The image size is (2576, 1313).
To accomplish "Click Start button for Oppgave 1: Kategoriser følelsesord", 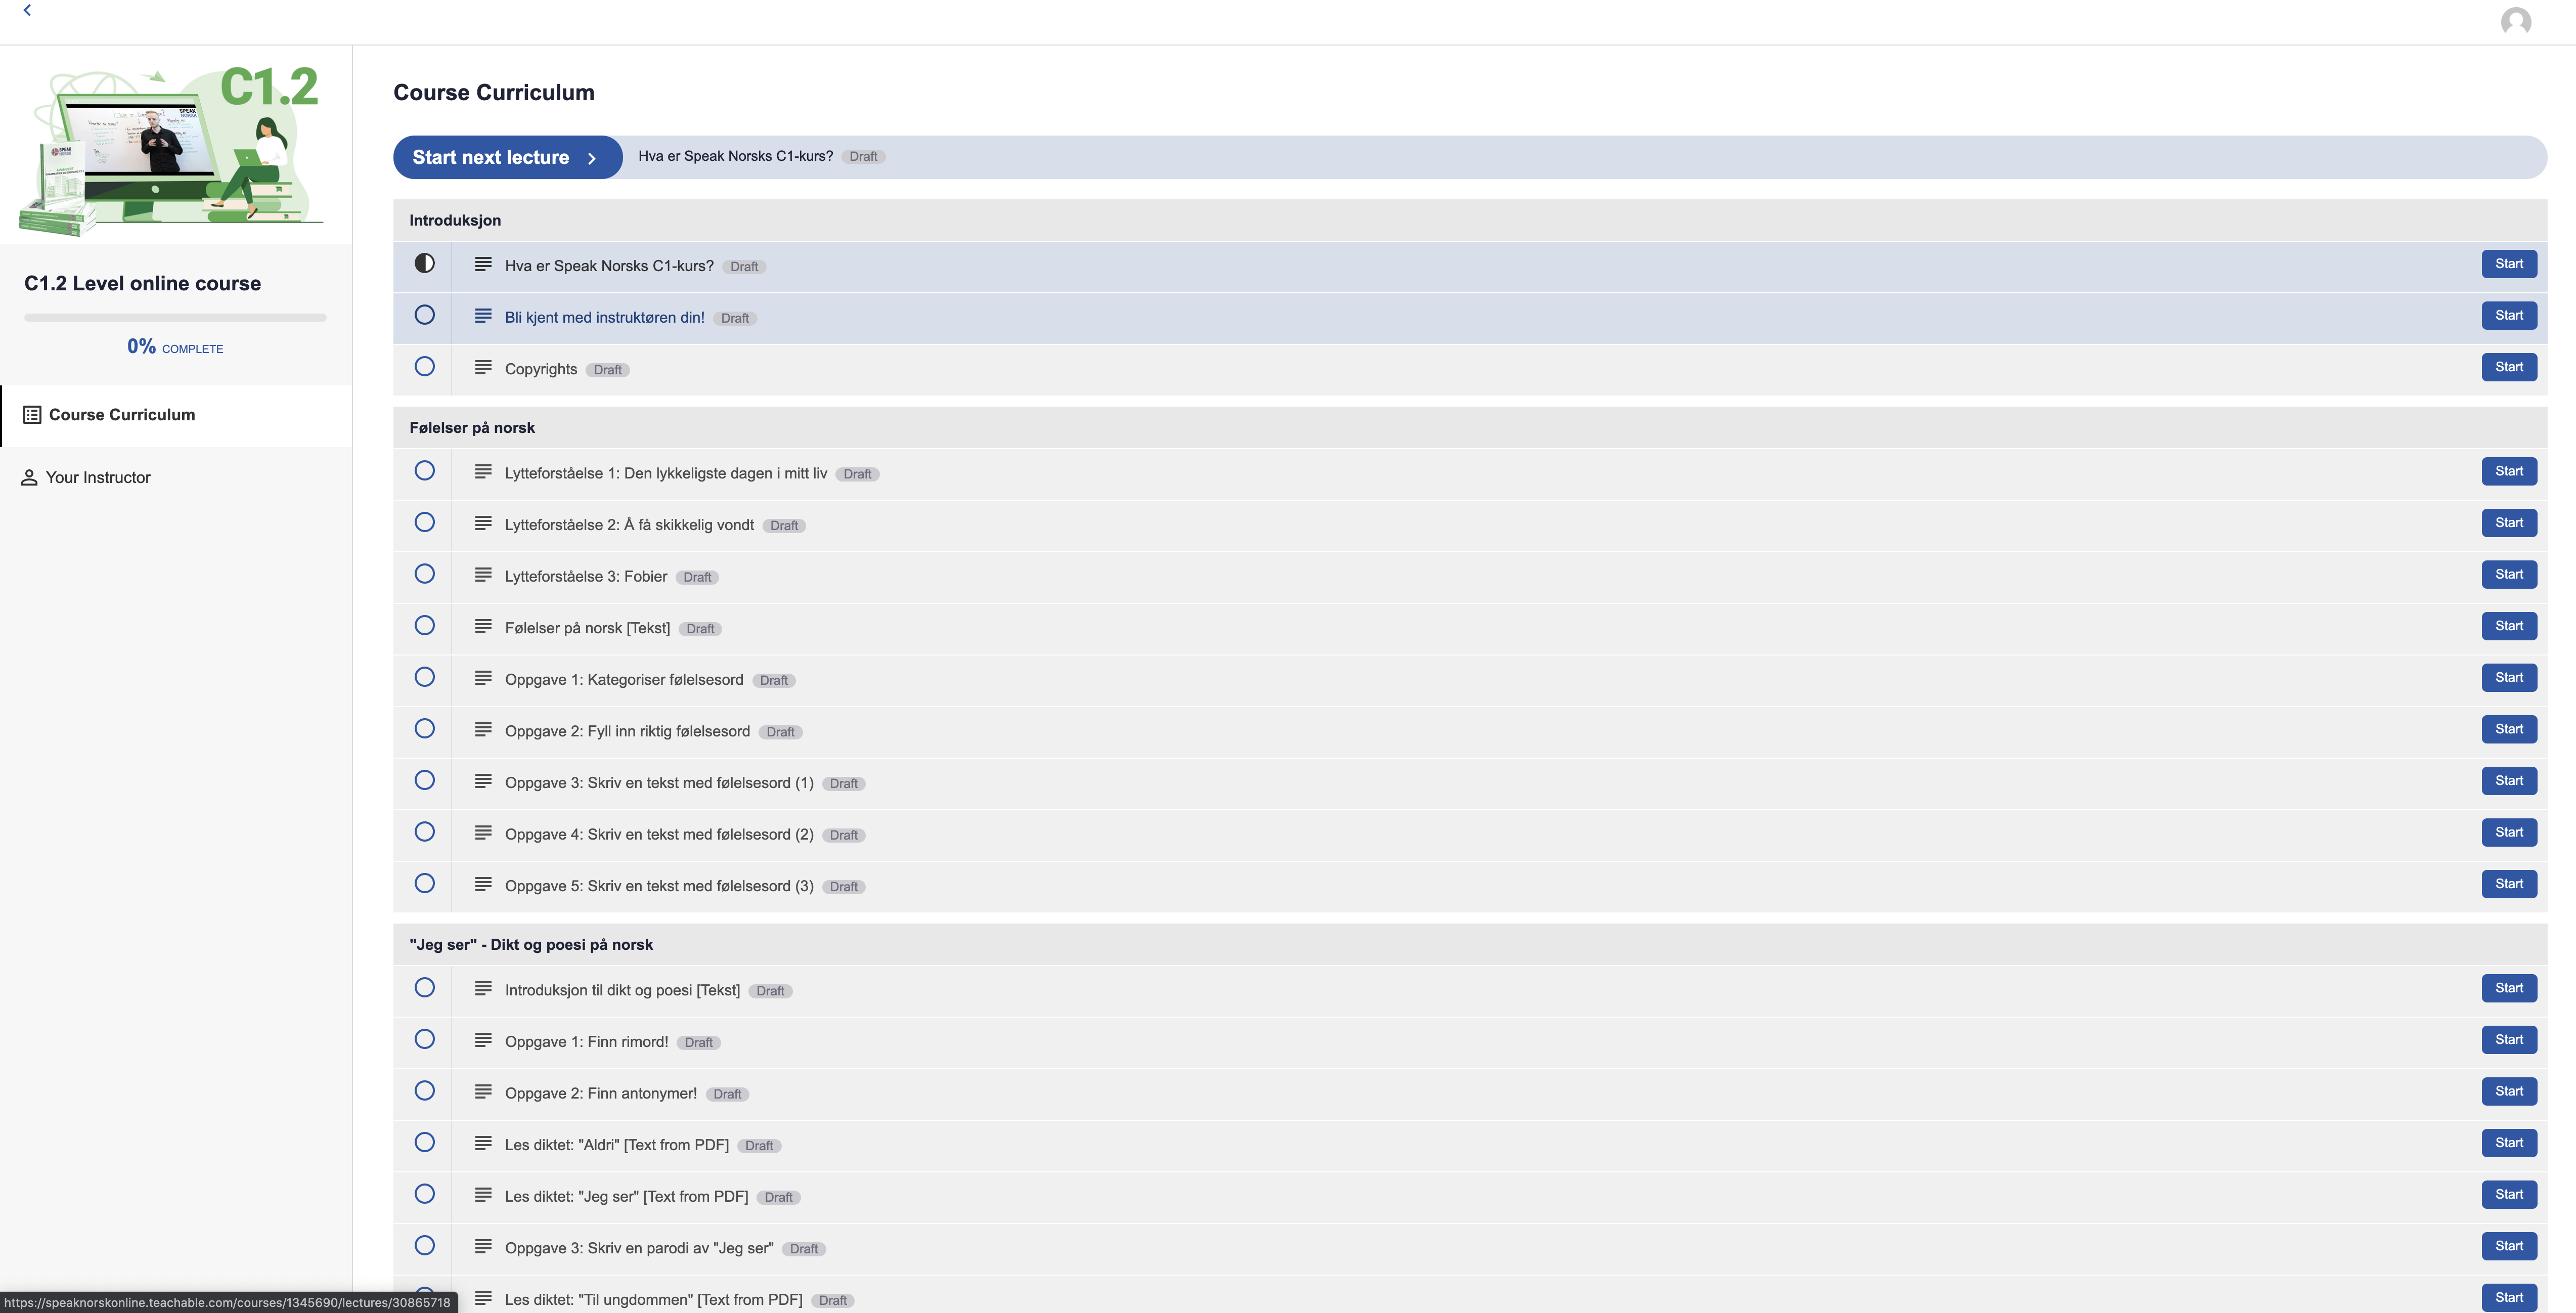I will point(2508,678).
